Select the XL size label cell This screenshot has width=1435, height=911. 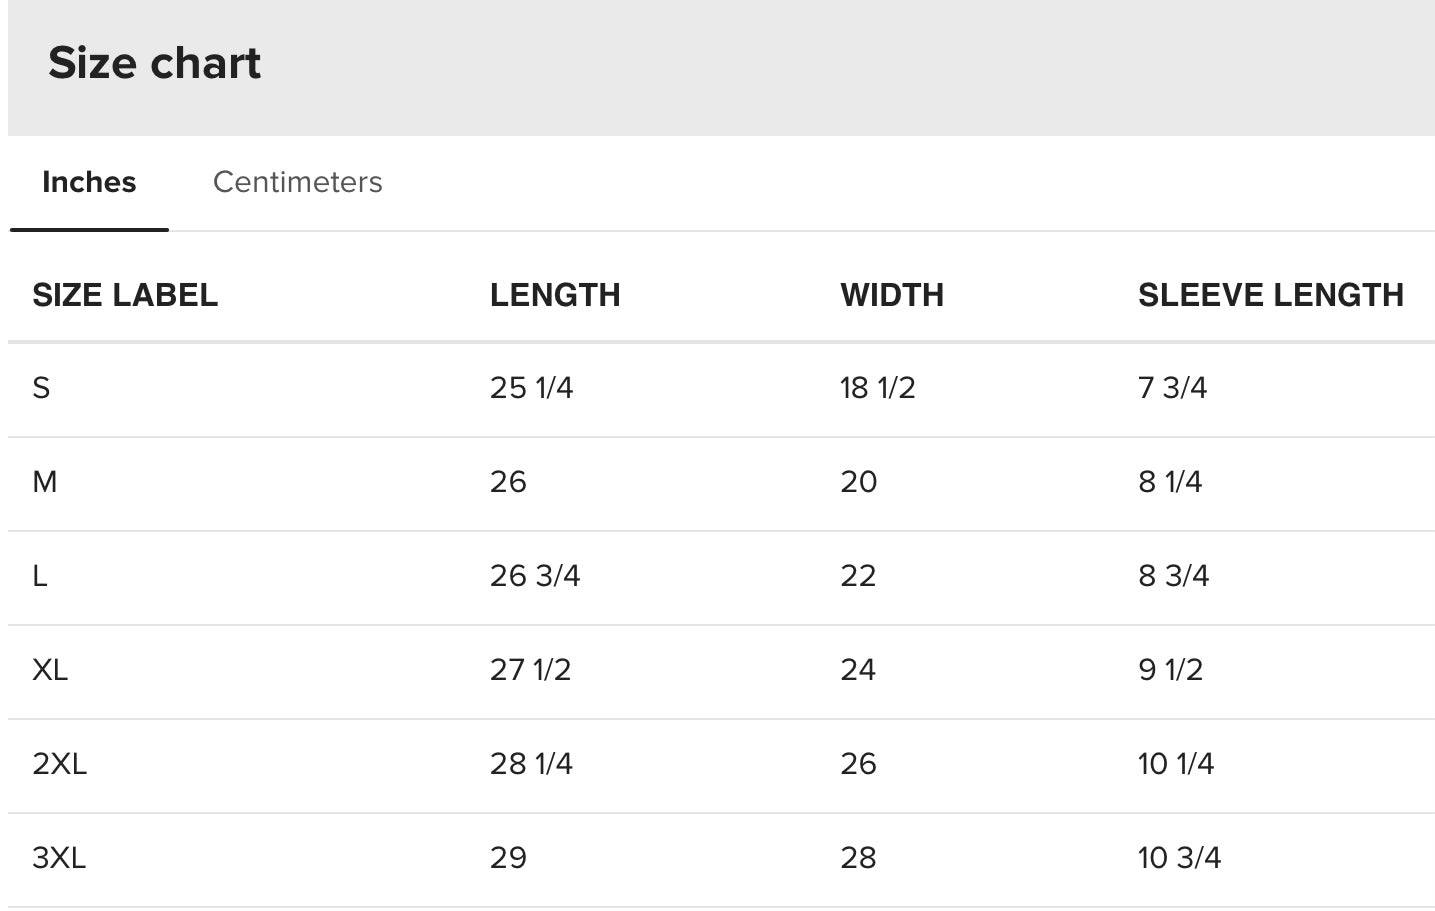[x=50, y=670]
